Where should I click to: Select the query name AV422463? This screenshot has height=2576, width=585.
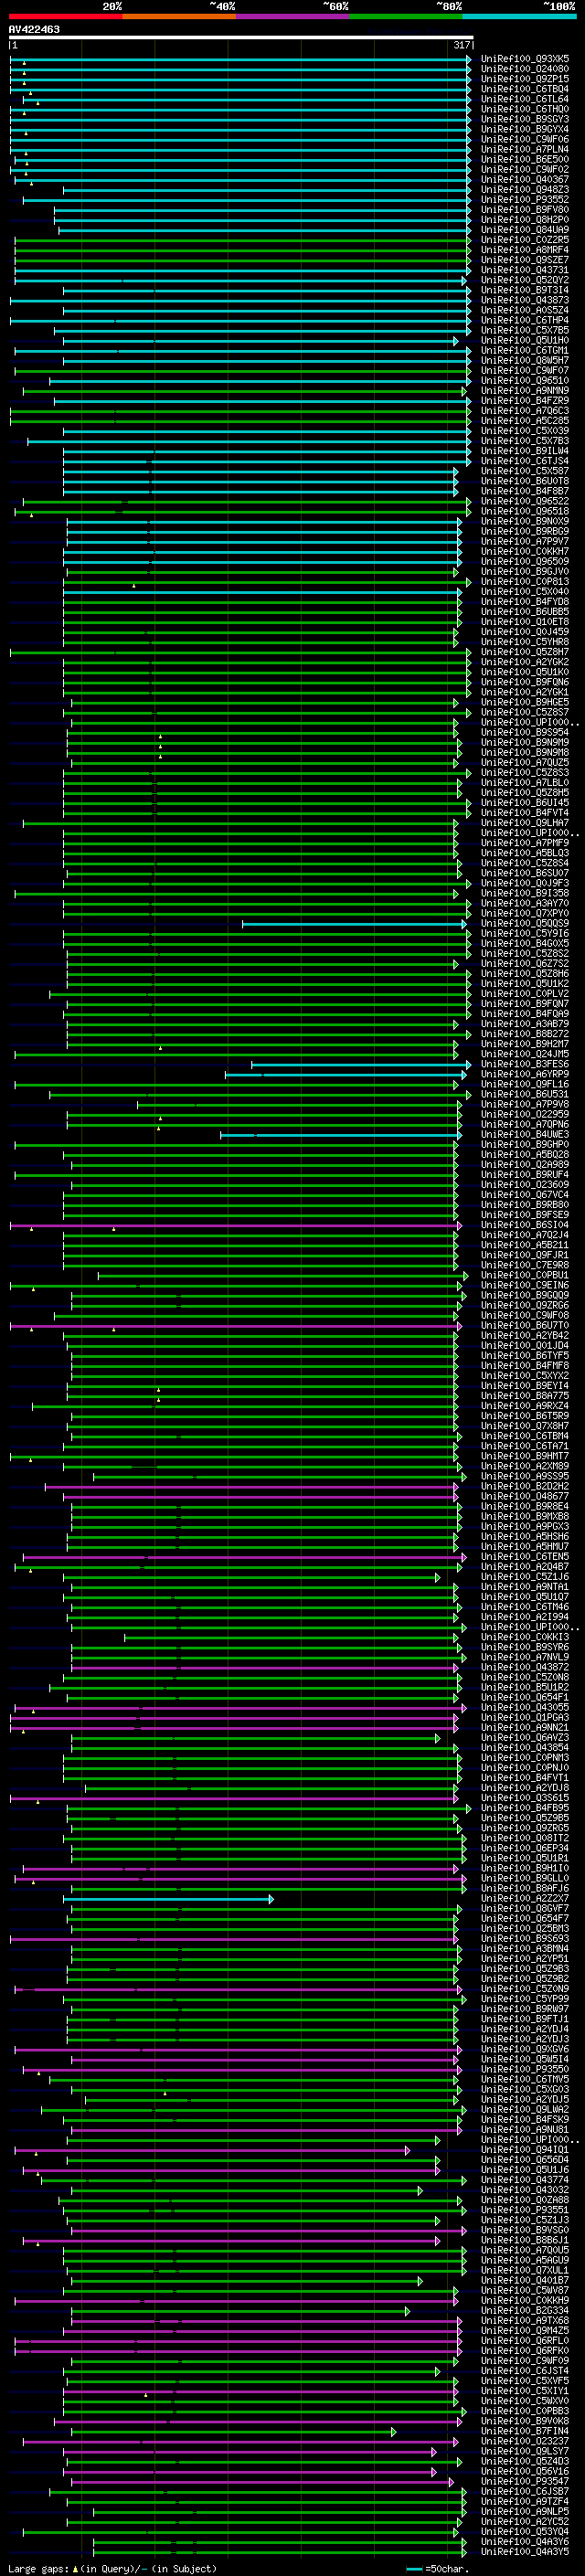point(34,29)
